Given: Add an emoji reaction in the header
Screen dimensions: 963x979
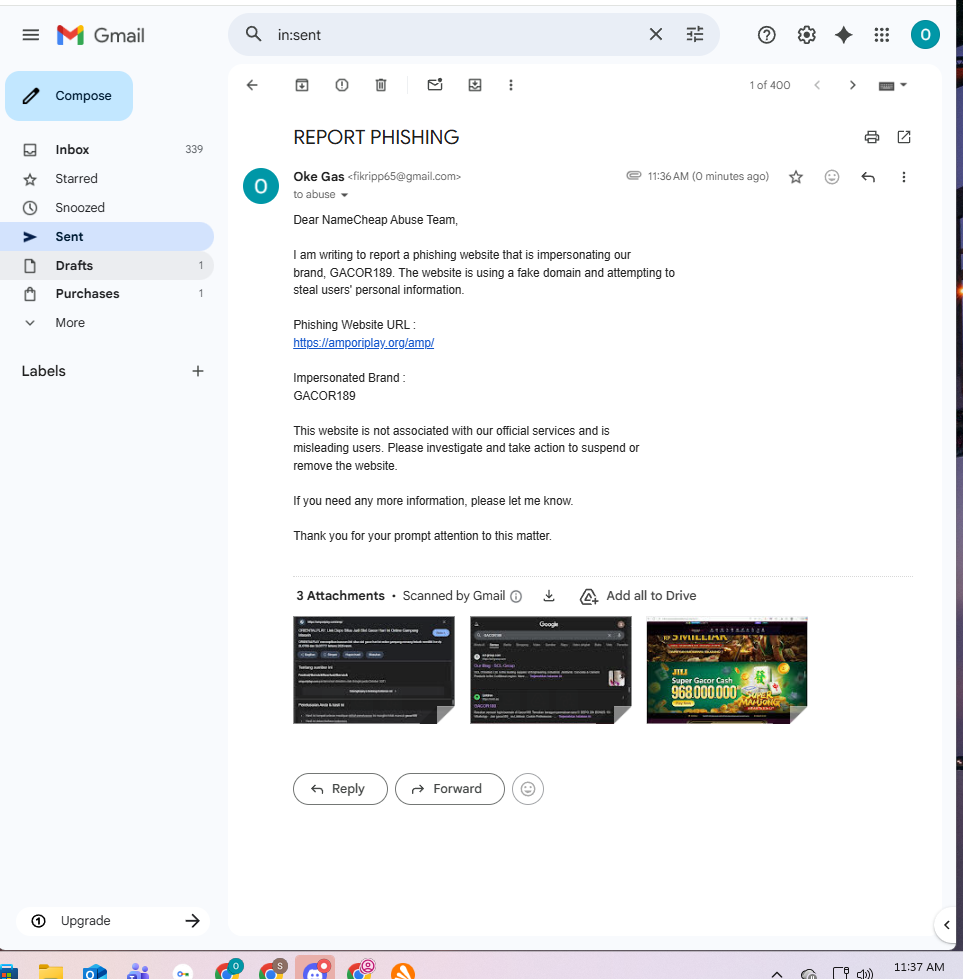Looking at the screenshot, I should 832,177.
